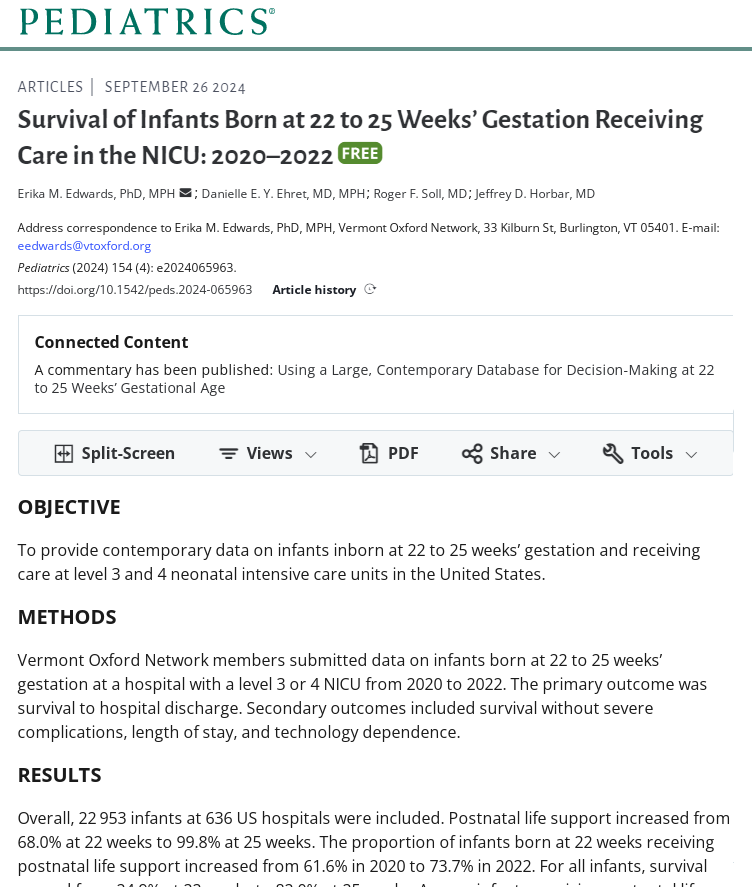Click the Pediatrics journal logo
This screenshot has height=887, width=752.
146,21
